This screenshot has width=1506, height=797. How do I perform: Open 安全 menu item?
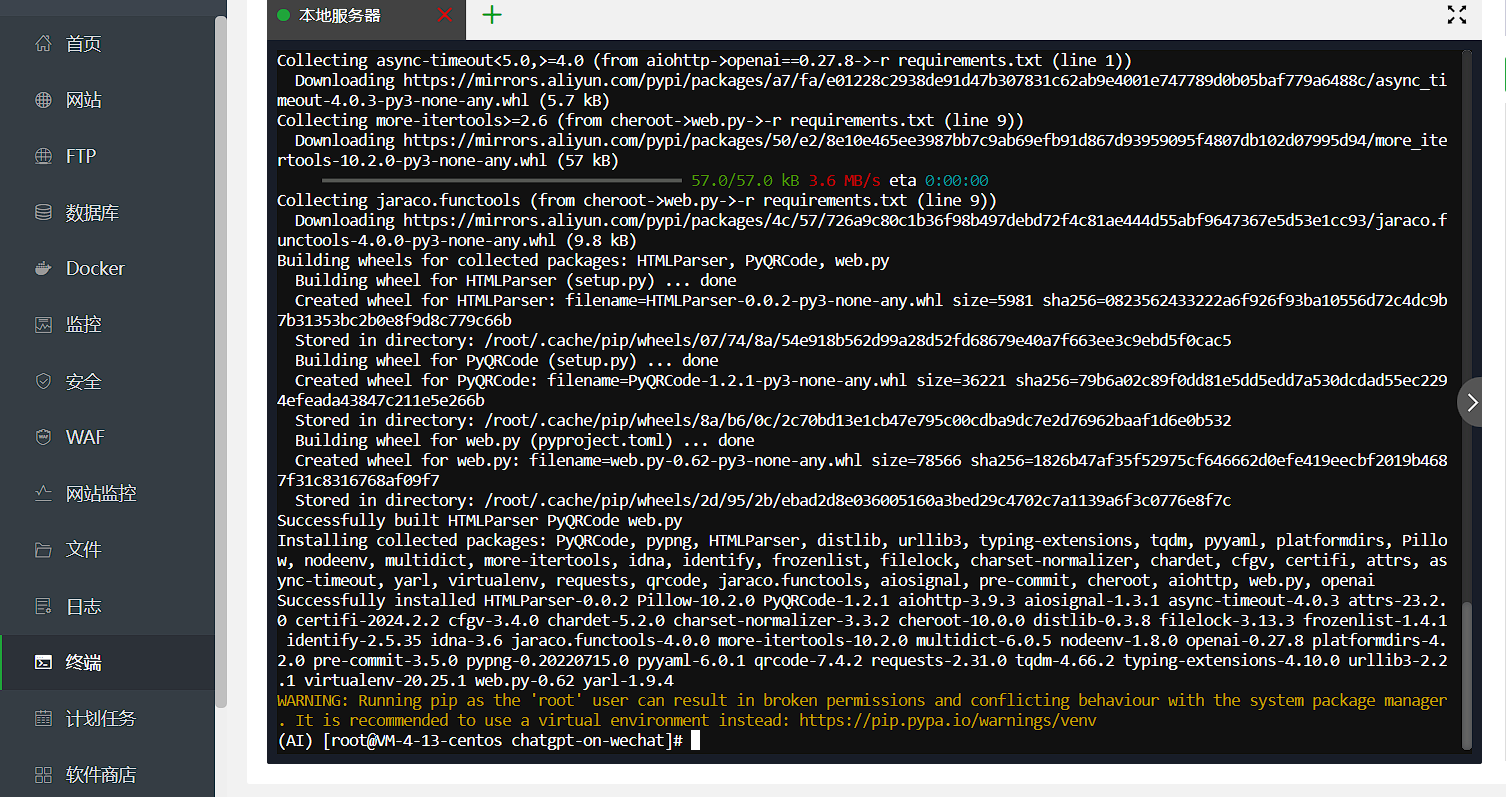tap(107, 381)
